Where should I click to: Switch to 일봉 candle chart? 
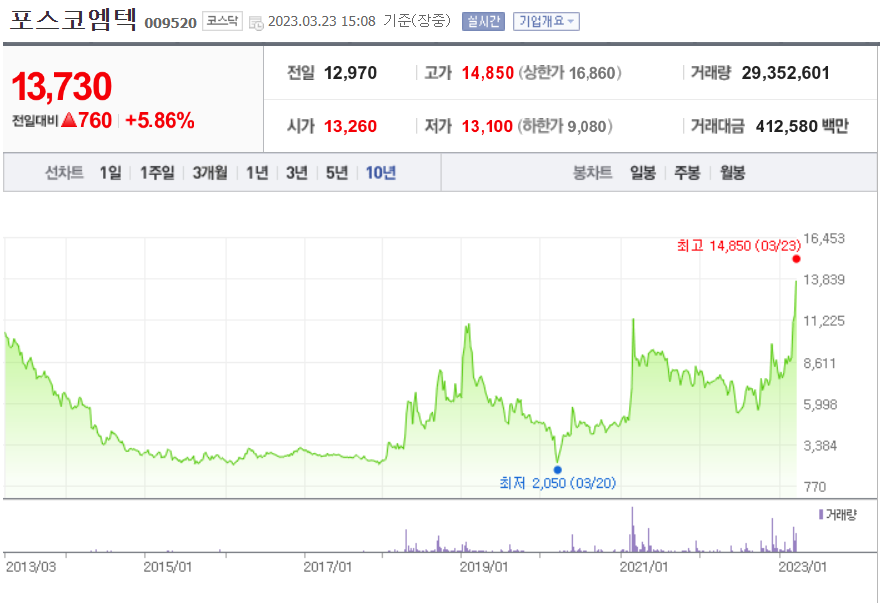click(x=643, y=173)
